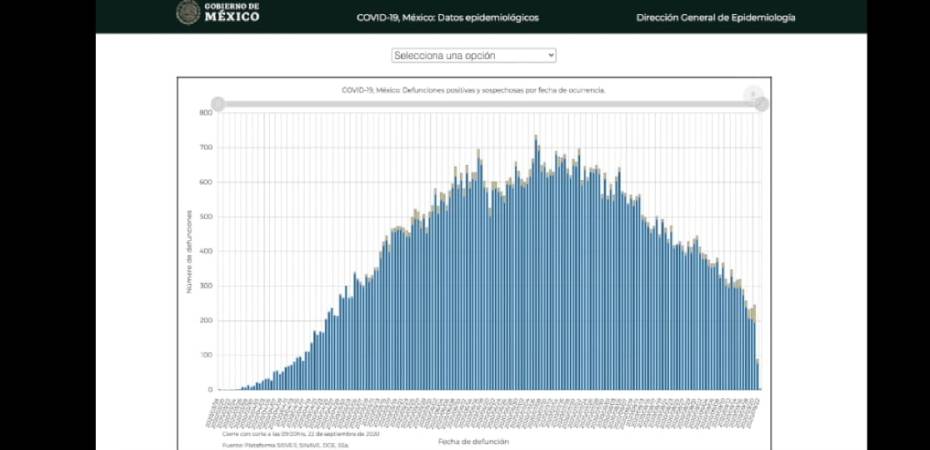Image resolution: width=930 pixels, height=450 pixels.
Task: Click 'COVID-19, México: Datos epidemiológicos' header title
Action: 446,18
